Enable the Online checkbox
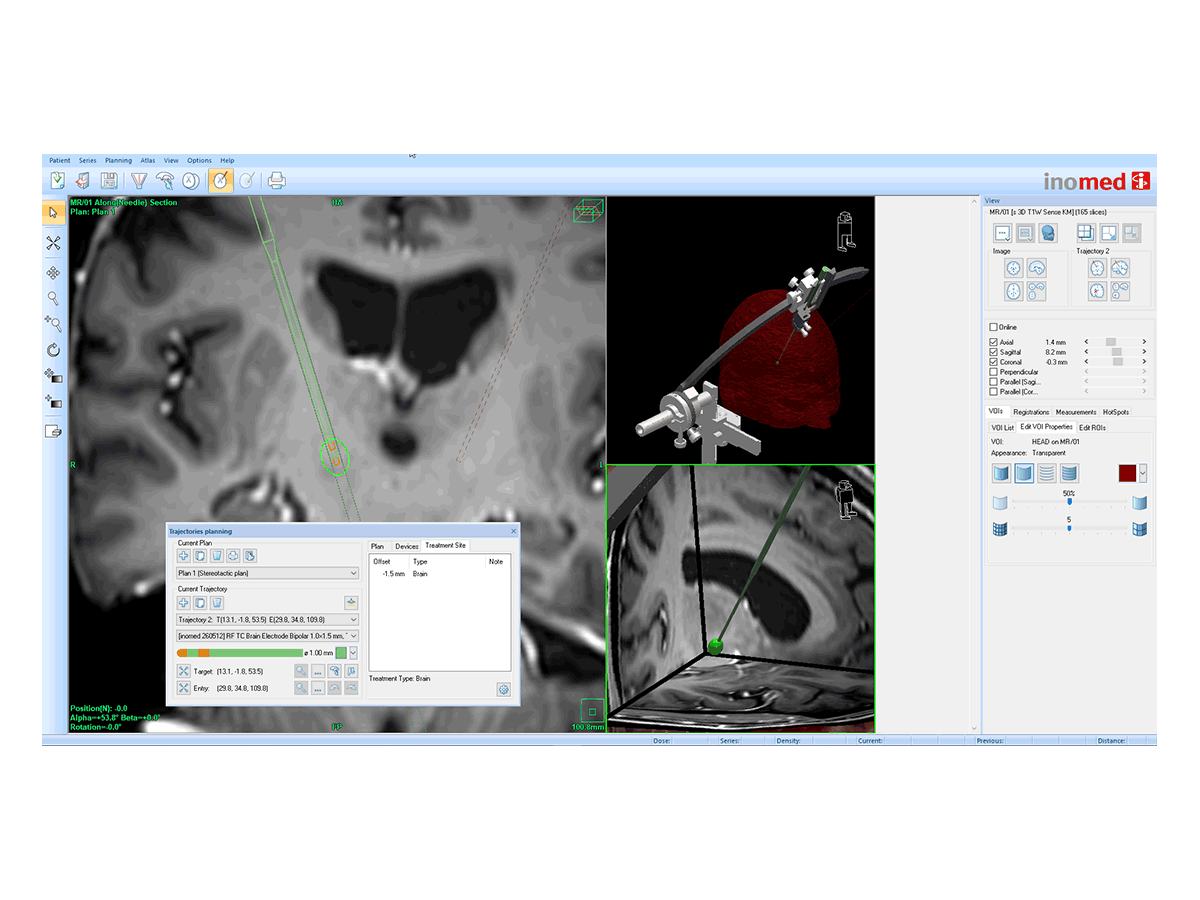 coord(993,327)
